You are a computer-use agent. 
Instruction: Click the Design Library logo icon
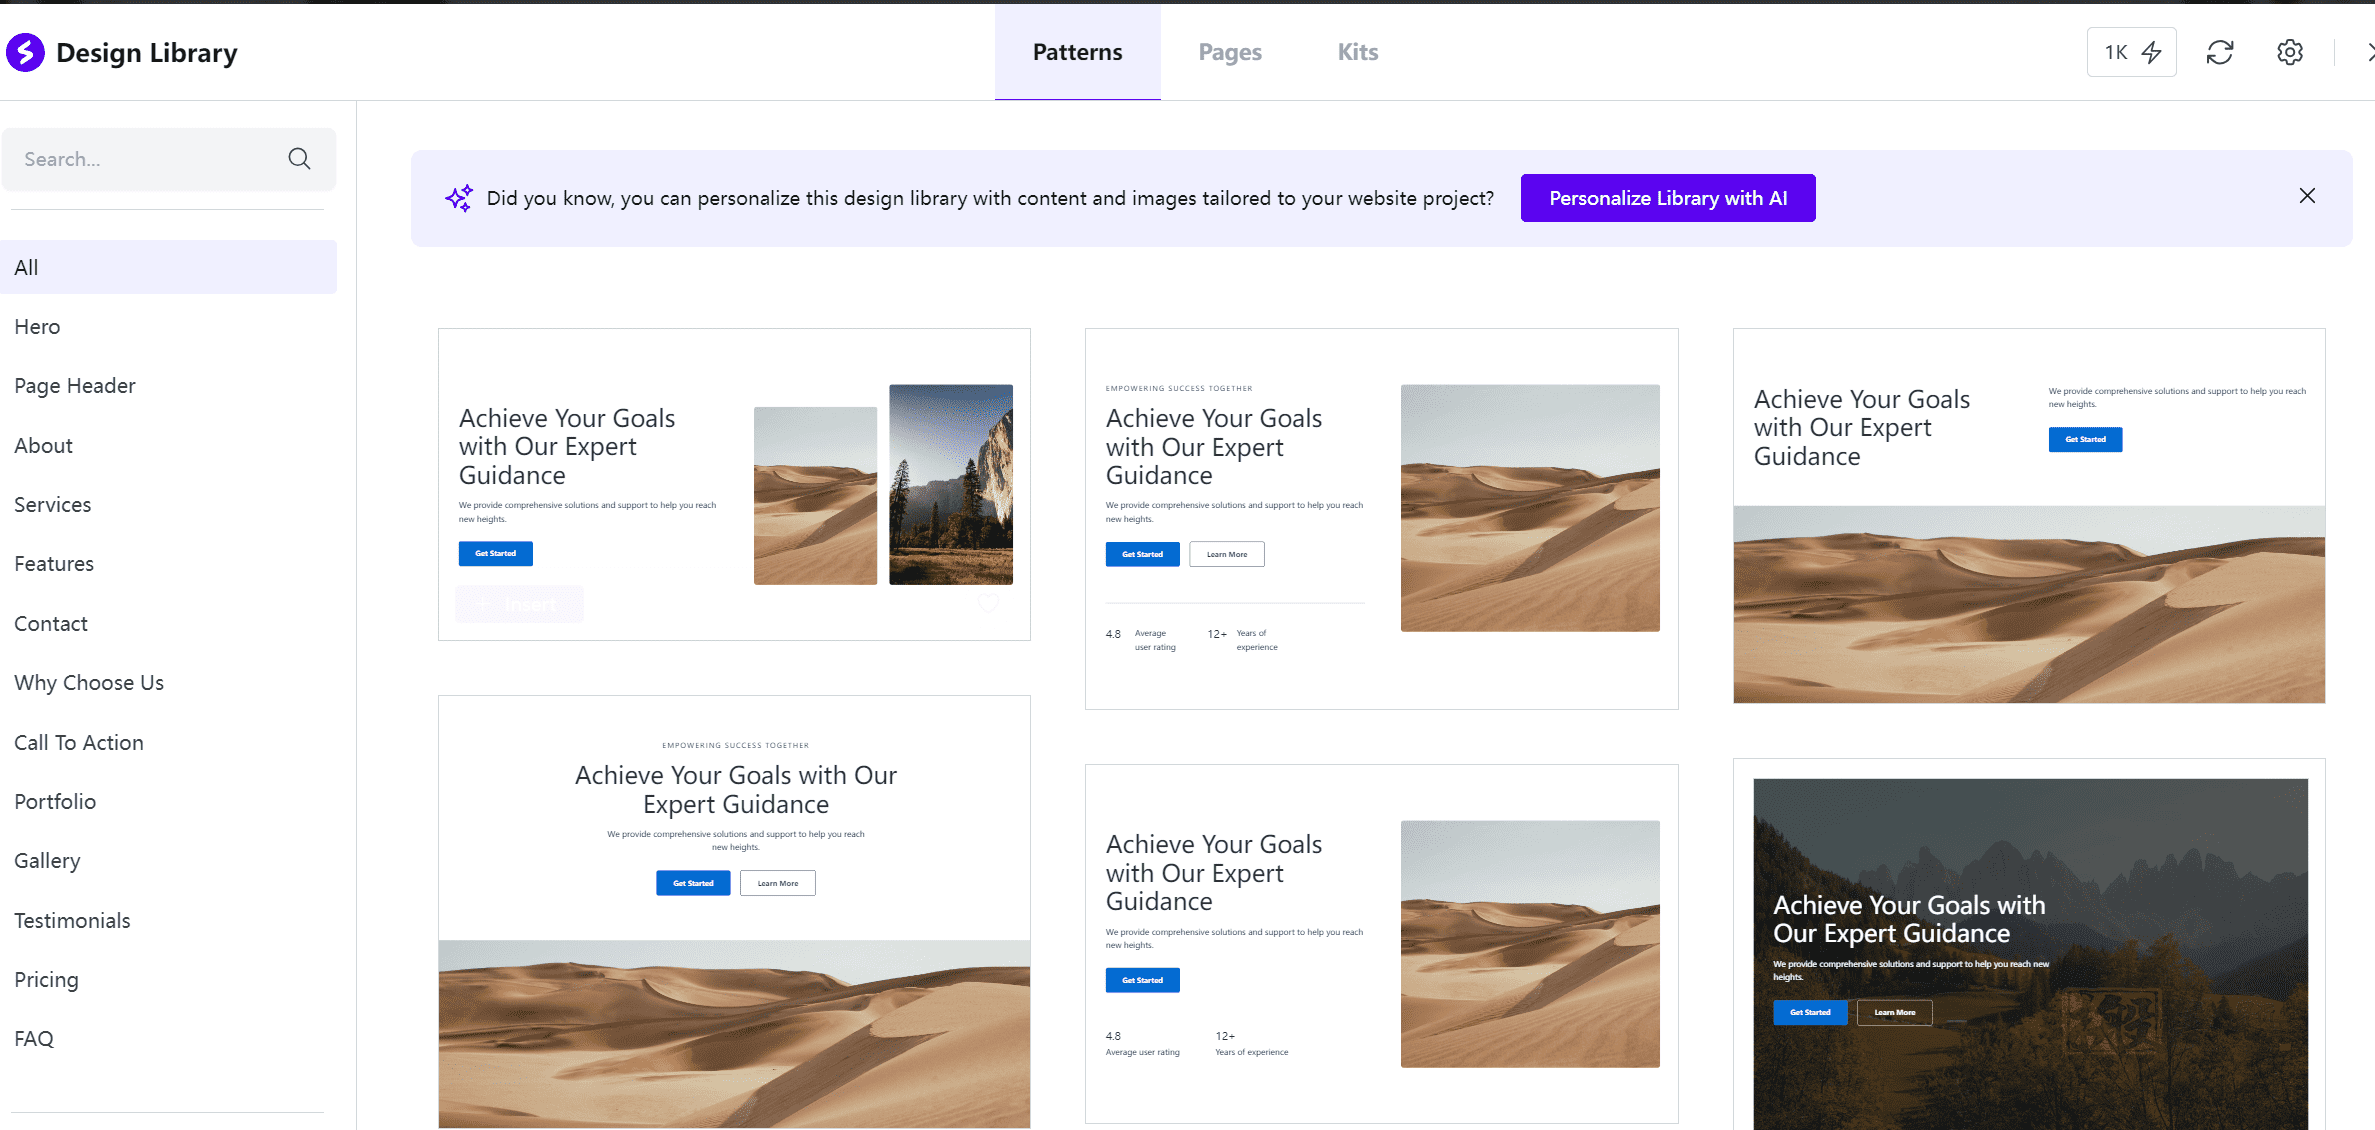pos(25,52)
